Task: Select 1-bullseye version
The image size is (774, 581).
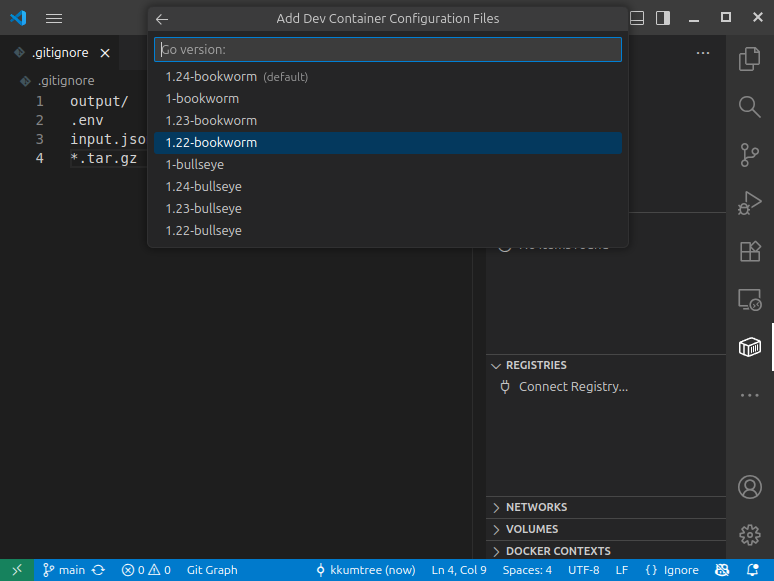Action: coord(387,164)
